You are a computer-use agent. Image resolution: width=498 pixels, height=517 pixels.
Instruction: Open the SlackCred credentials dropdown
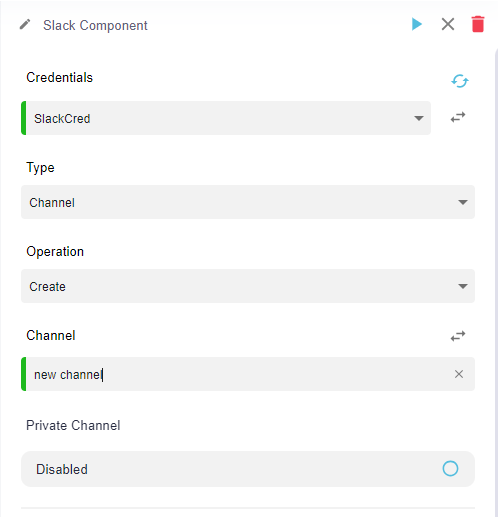(226, 118)
